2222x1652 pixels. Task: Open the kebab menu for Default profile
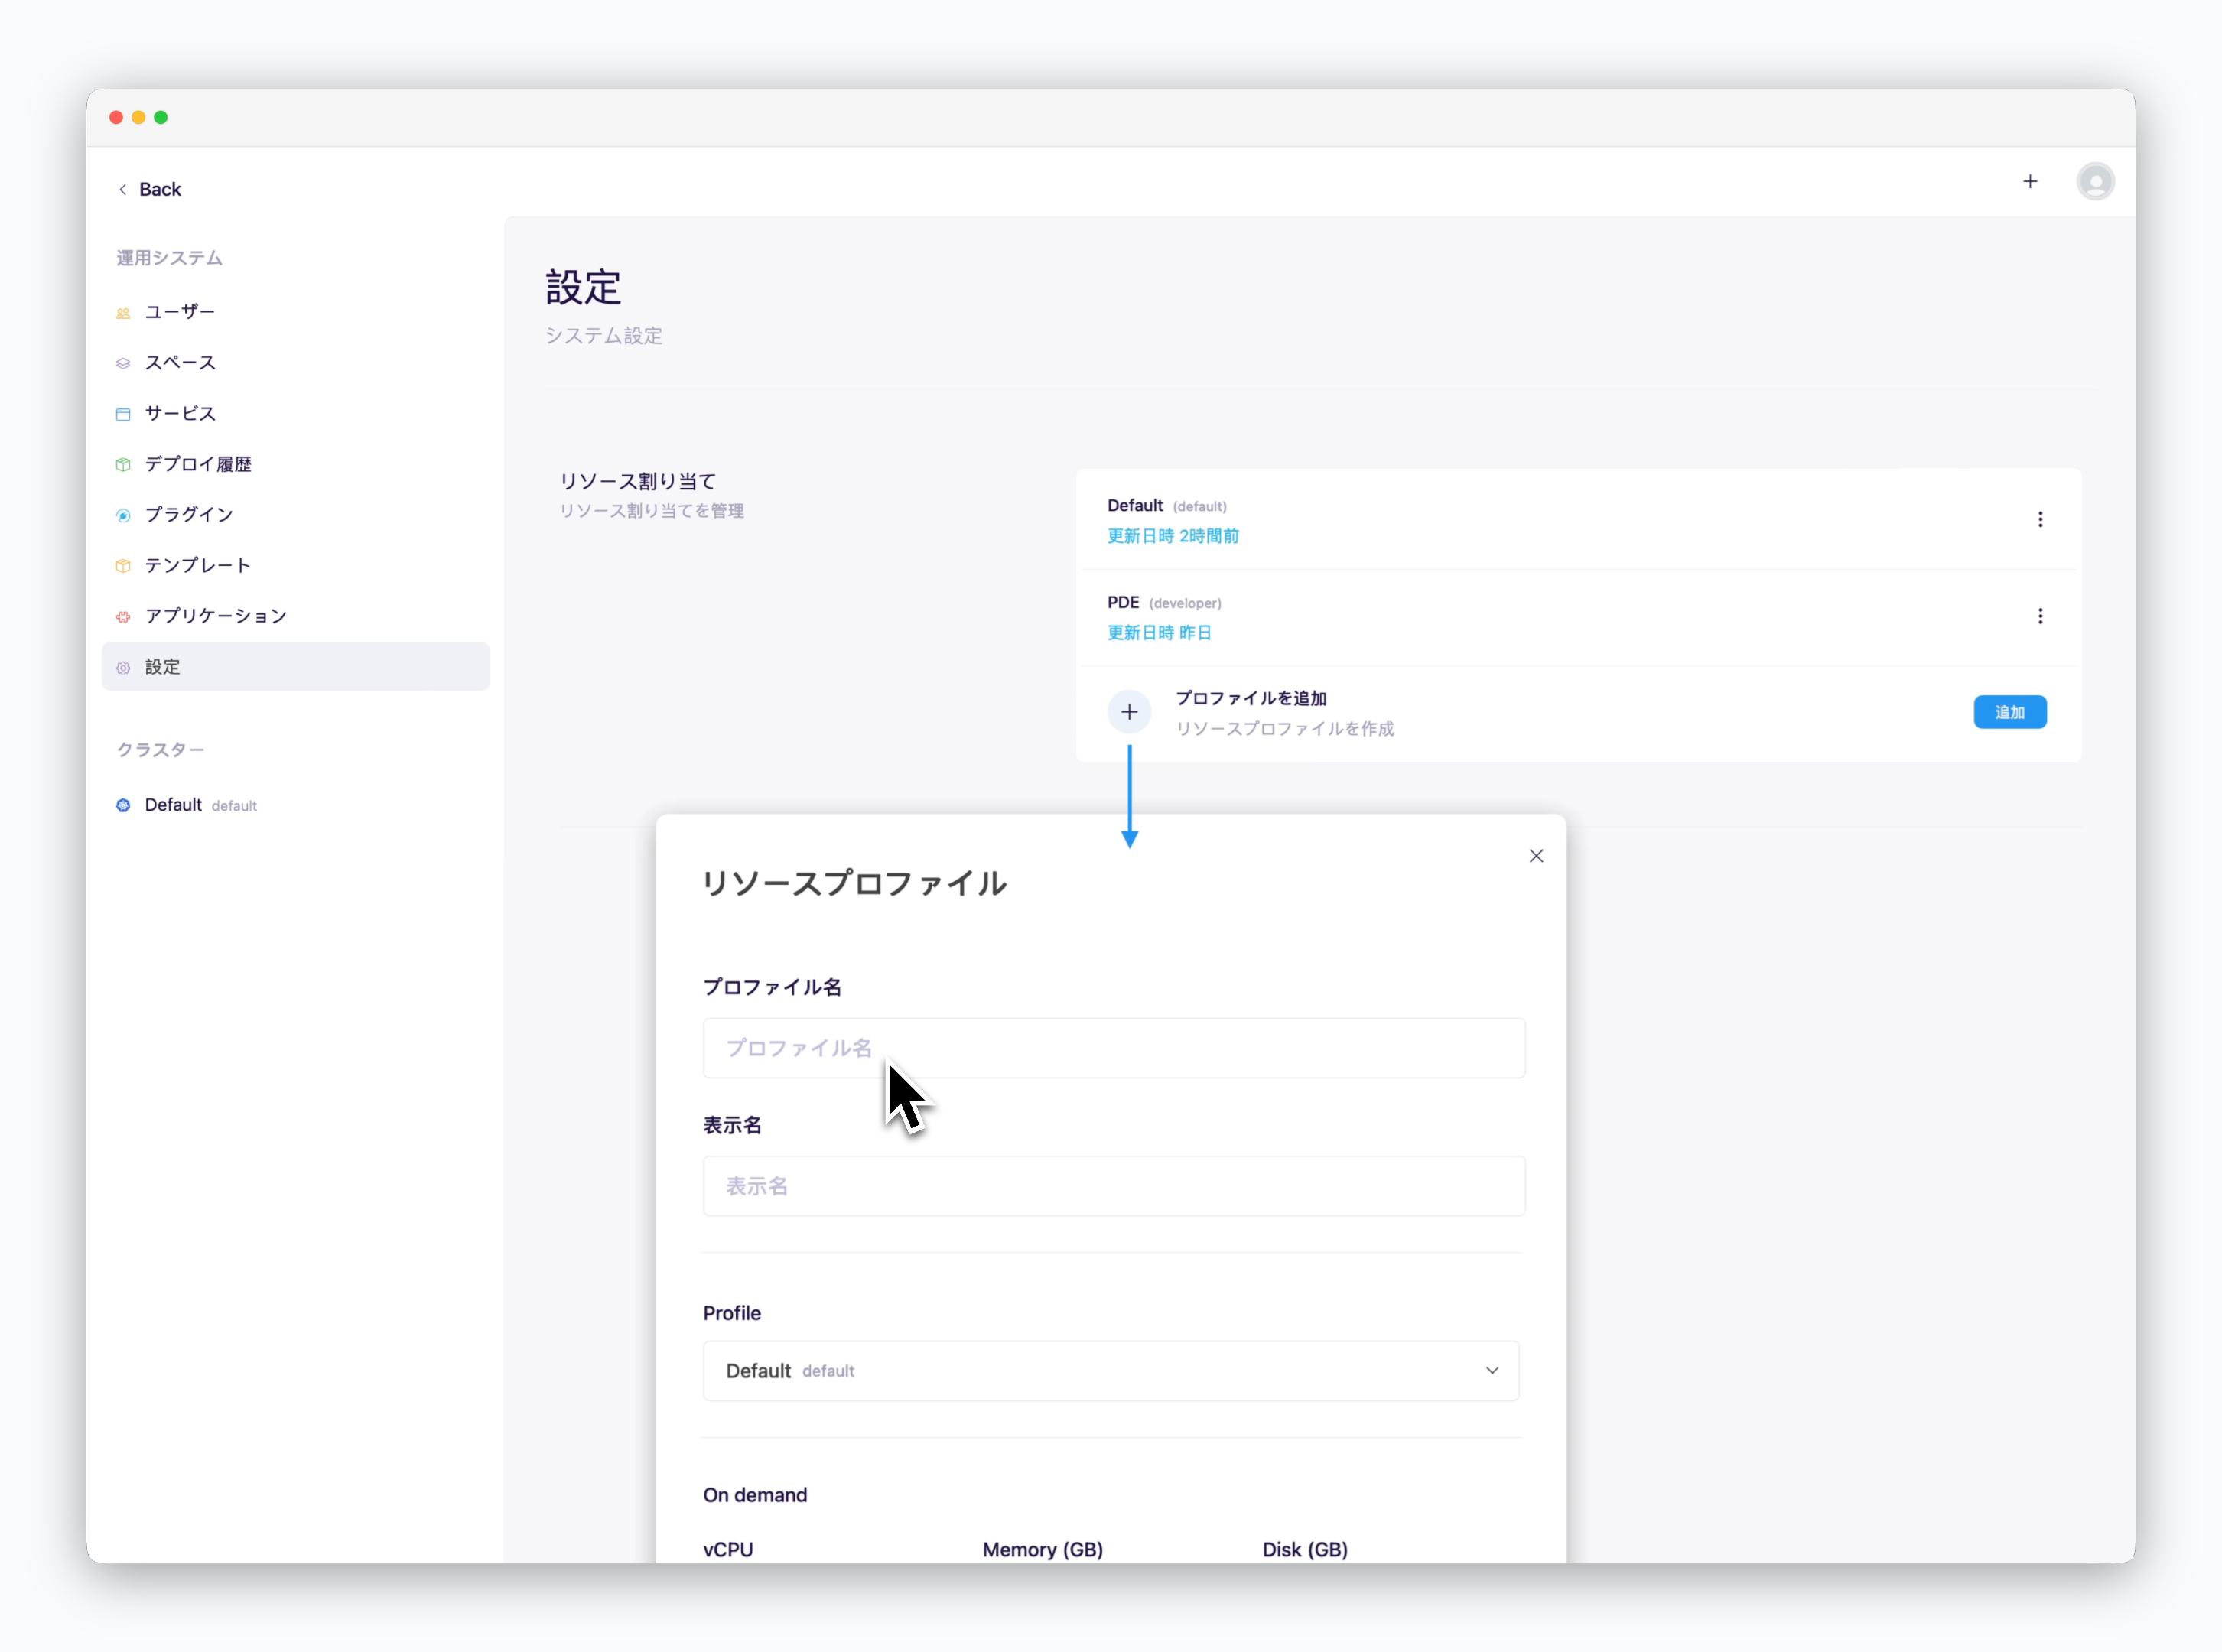[2040, 520]
